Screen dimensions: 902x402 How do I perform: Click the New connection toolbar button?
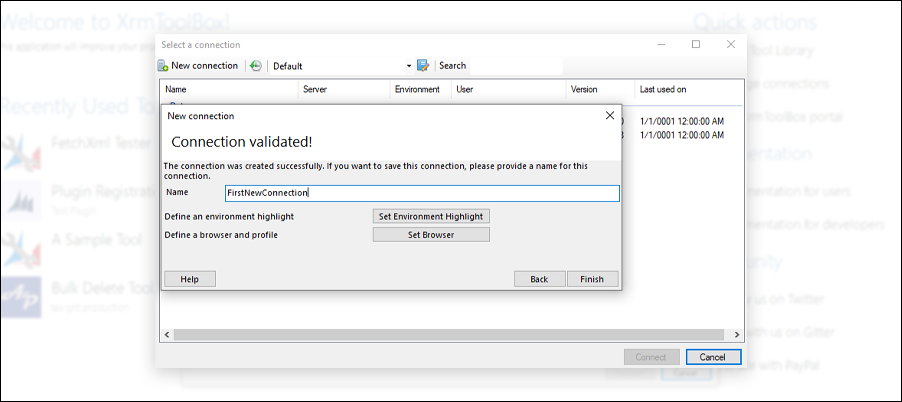tap(197, 66)
